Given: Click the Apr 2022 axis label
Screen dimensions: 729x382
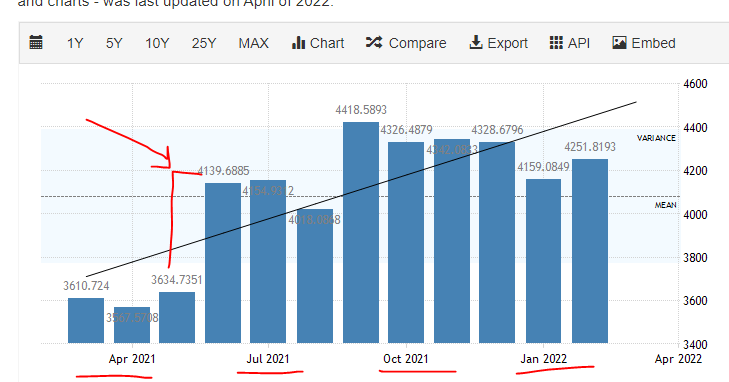Looking at the screenshot, I should (678, 359).
